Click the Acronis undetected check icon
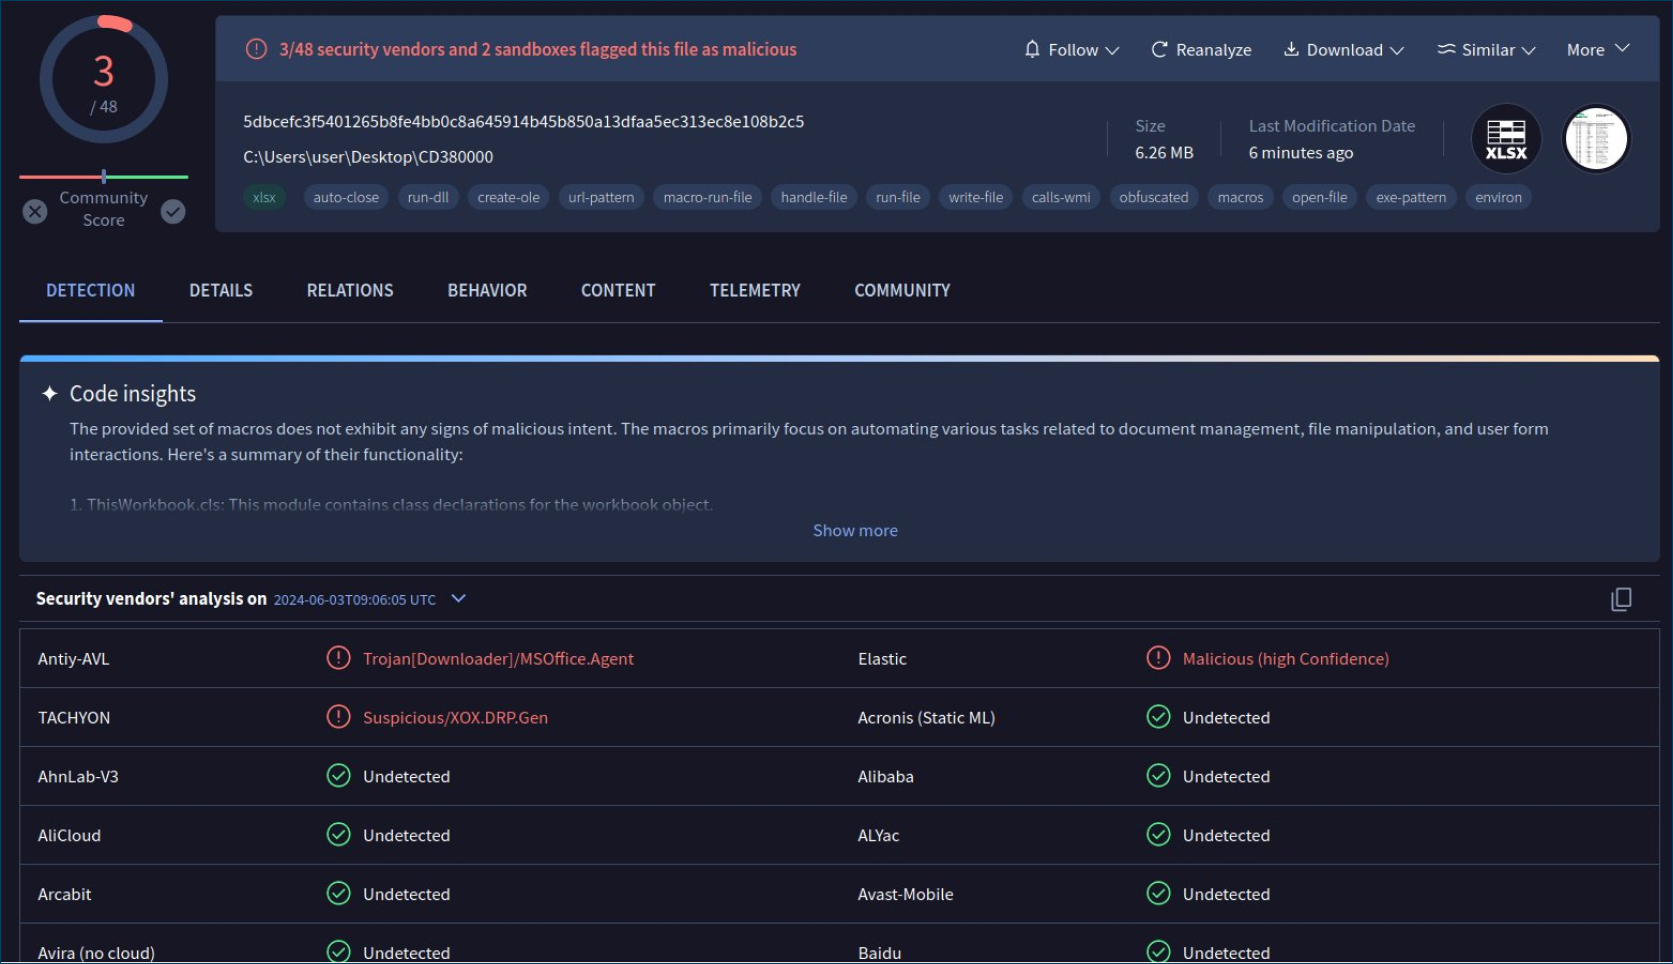This screenshot has width=1673, height=964. pos(1158,717)
